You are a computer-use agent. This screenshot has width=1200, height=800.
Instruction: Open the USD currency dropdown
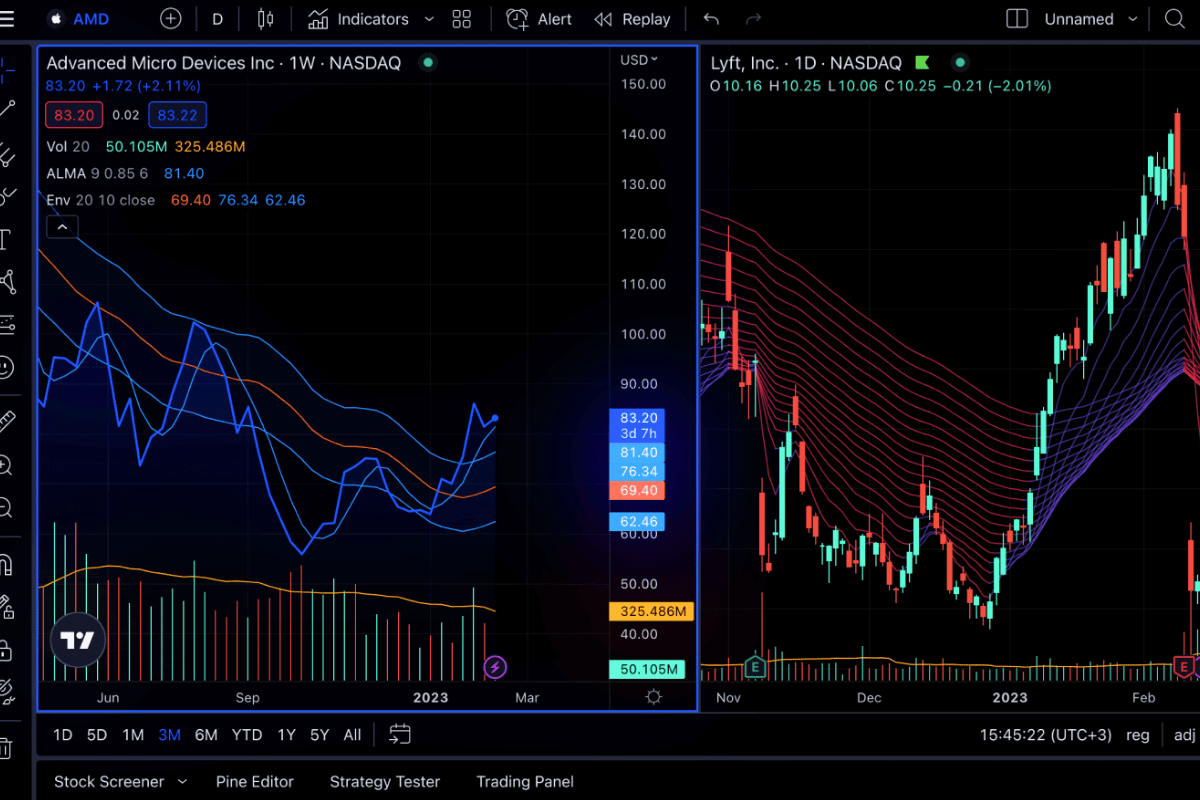(640, 60)
